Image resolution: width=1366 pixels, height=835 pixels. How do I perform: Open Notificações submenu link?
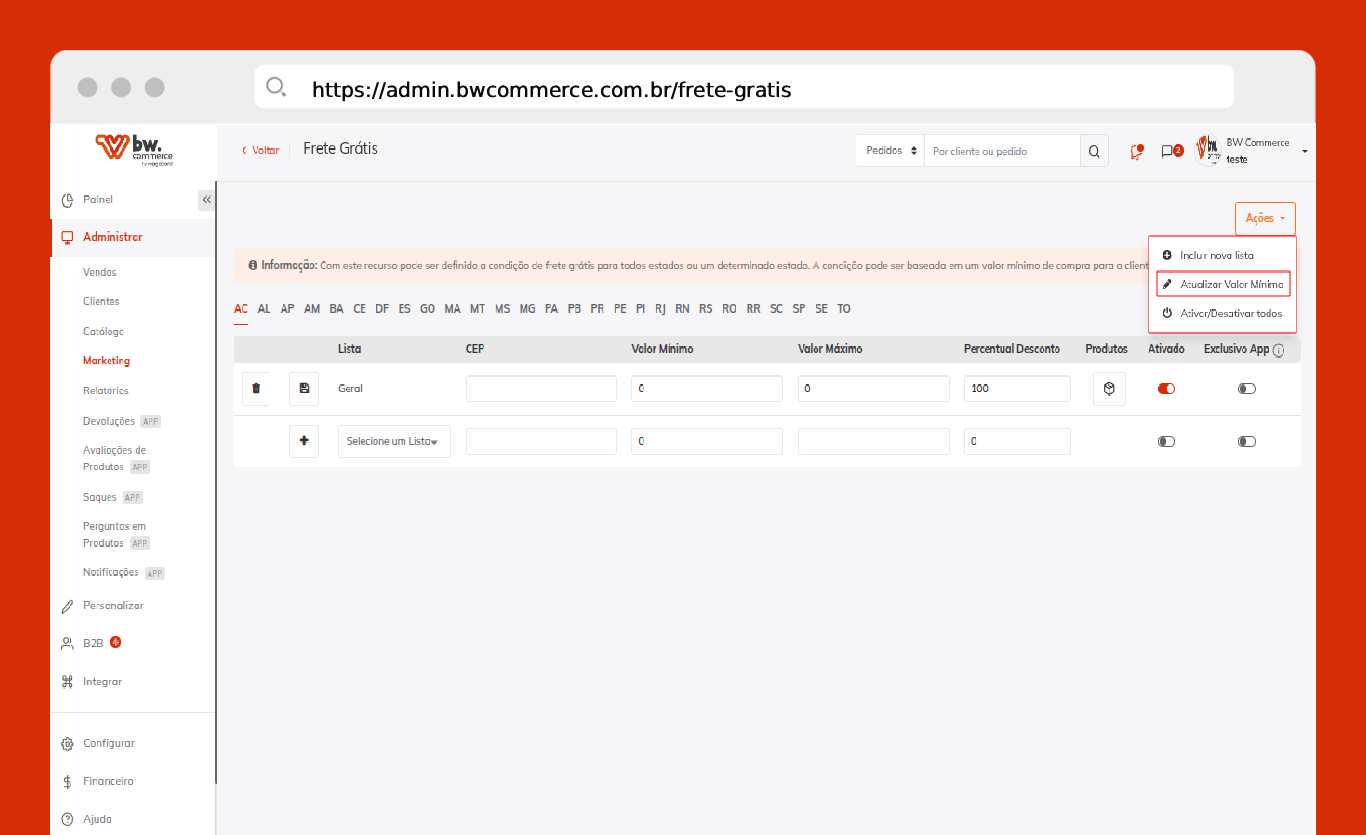[x=111, y=573]
